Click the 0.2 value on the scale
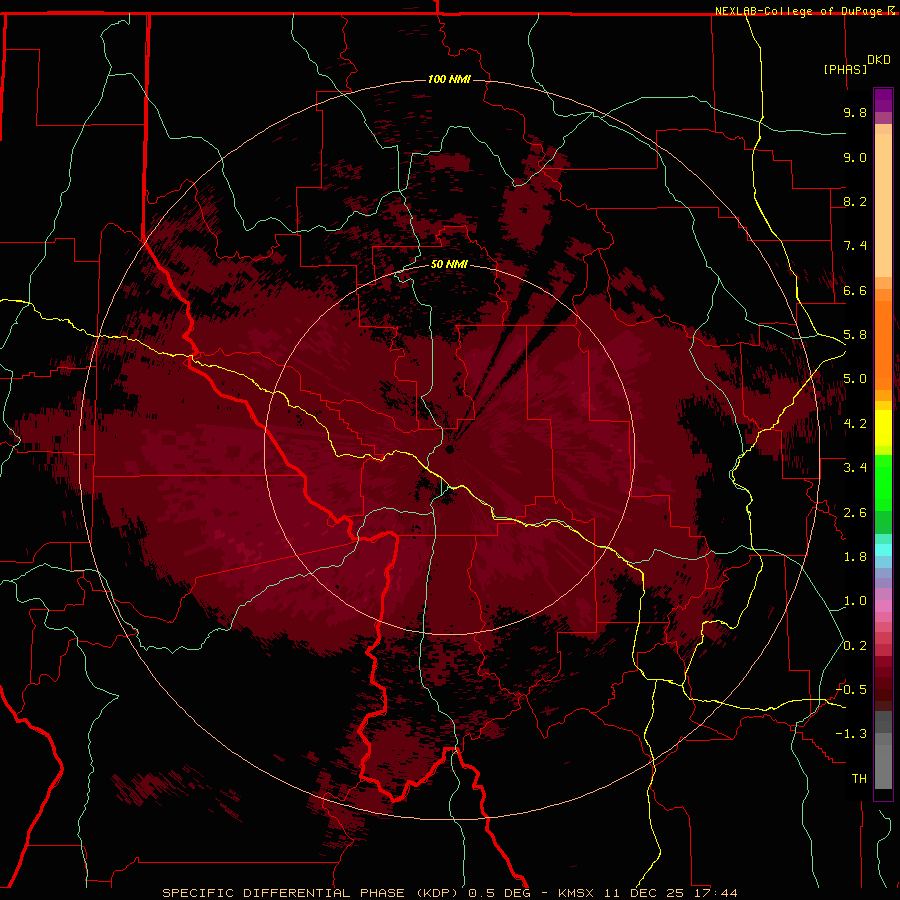900x900 pixels. 855,646
